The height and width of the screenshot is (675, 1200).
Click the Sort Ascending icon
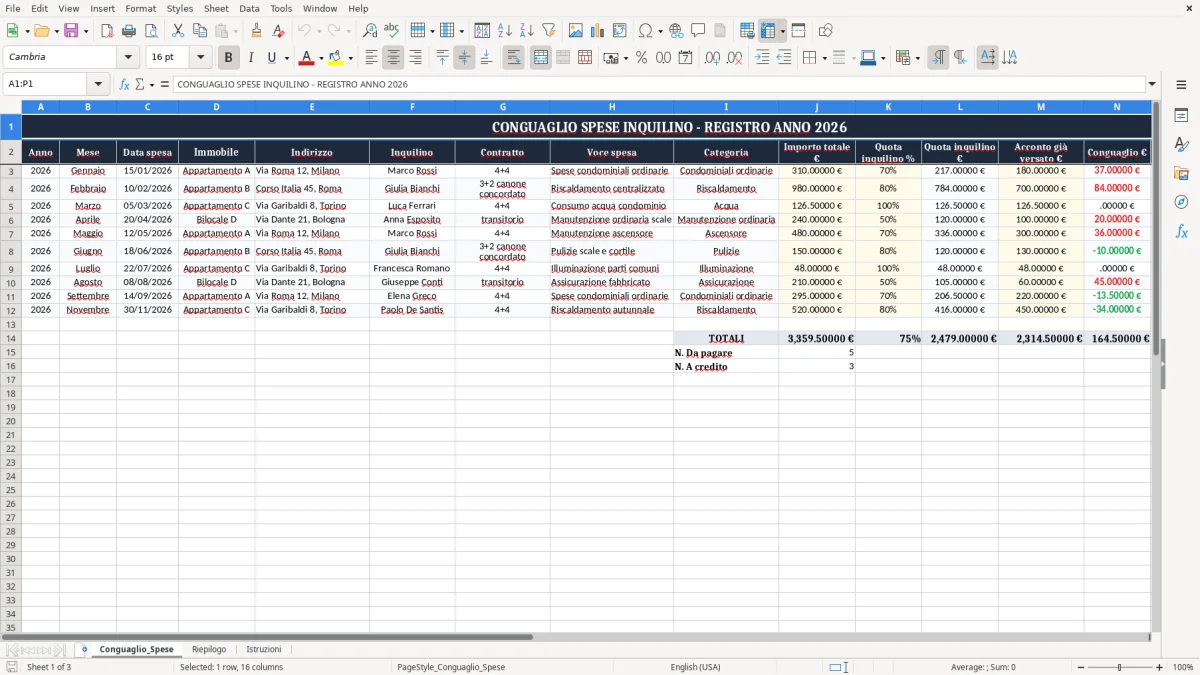tap(505, 31)
